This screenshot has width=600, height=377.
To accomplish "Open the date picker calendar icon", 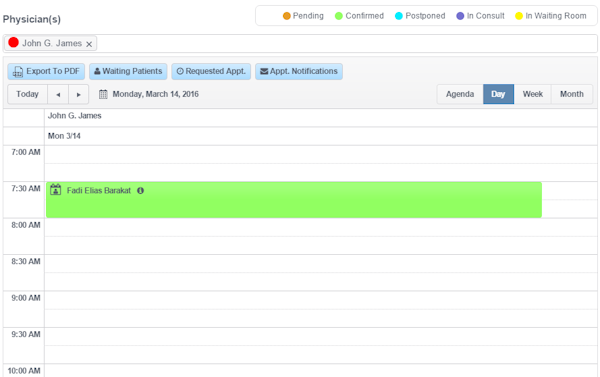I will 103,94.
